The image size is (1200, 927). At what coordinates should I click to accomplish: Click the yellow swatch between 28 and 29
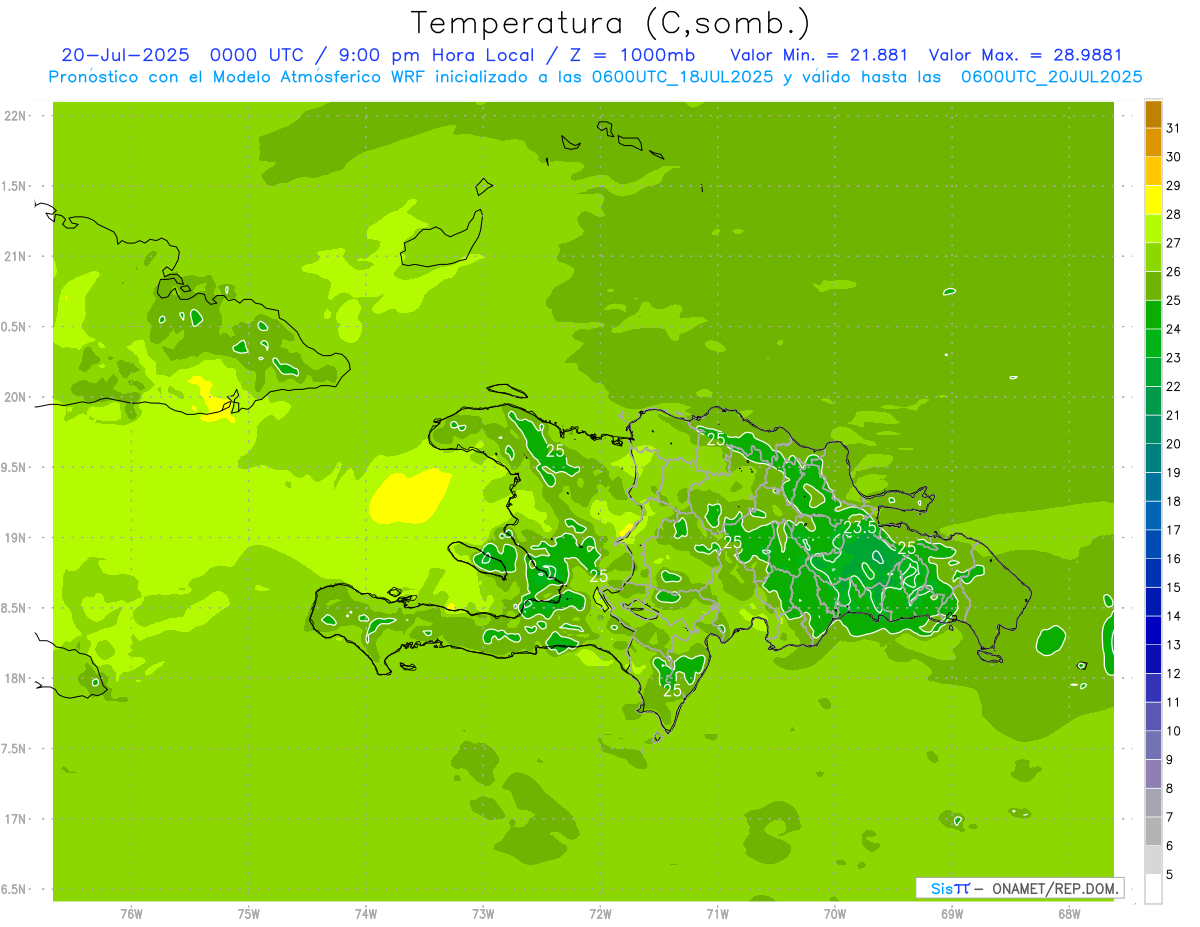[x=1153, y=200]
